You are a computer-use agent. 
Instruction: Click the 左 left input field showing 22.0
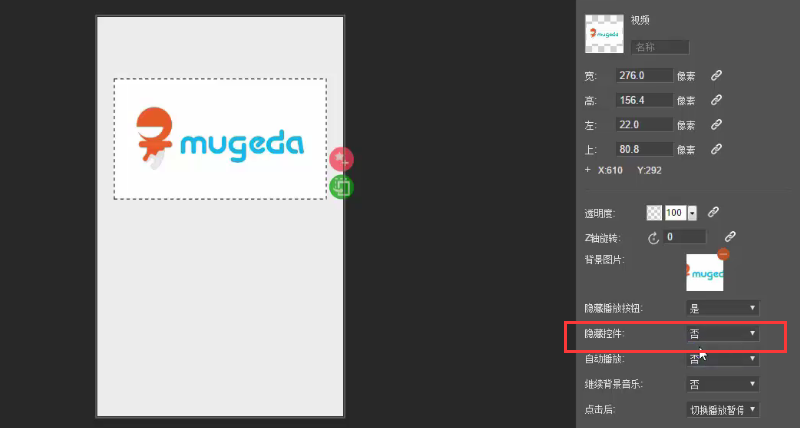(644, 124)
